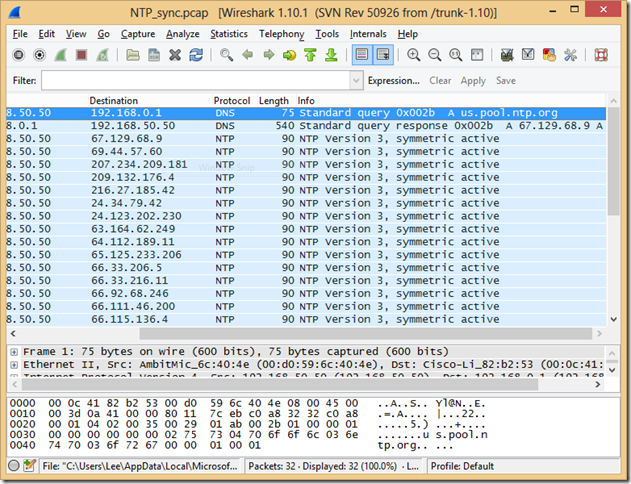
Task: Click Profile: Default in status bar
Action: [x=462, y=466]
